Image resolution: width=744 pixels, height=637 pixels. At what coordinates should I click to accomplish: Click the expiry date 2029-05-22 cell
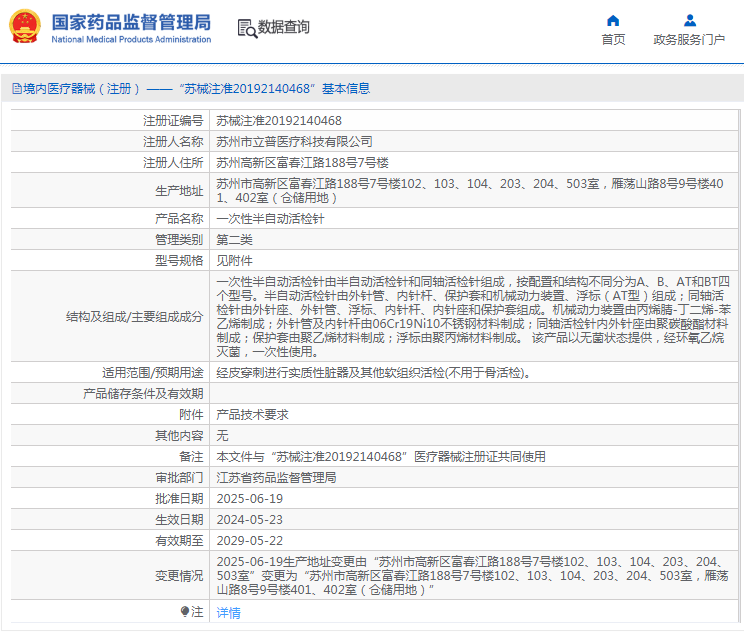[x=250, y=540]
